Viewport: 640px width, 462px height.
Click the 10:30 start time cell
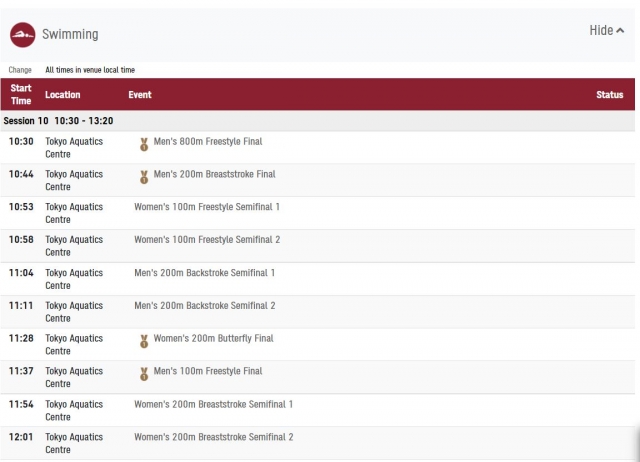point(21,142)
